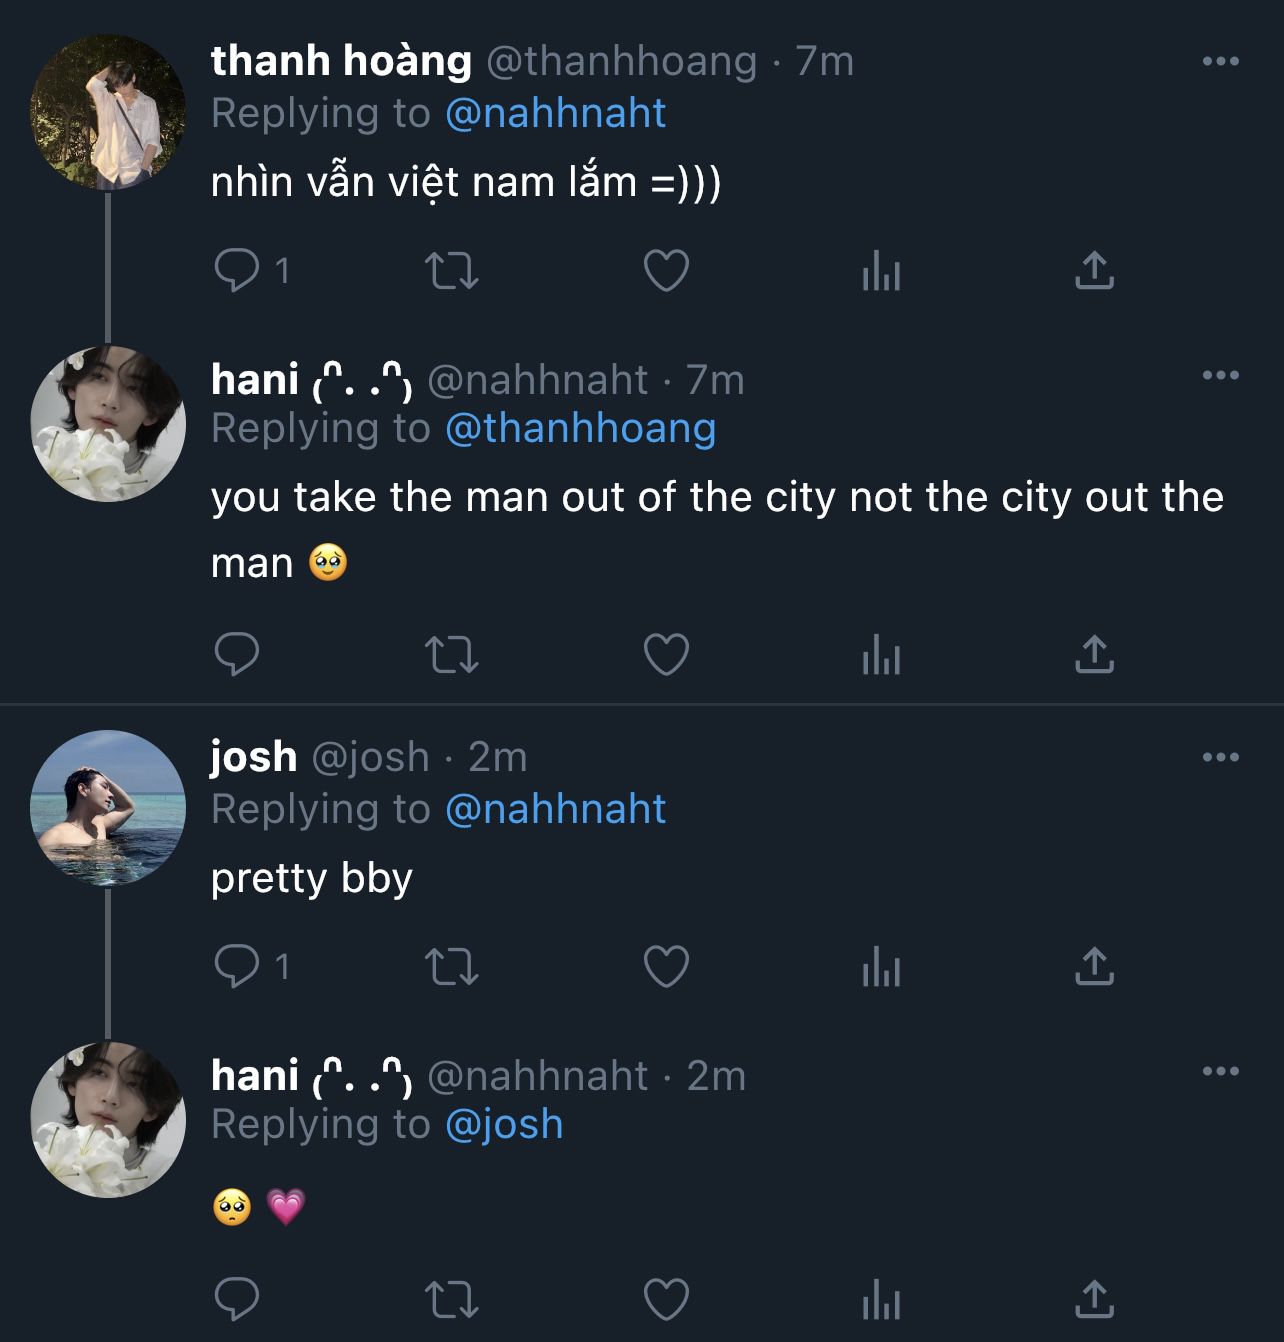Reply to thanh hoàng's tweet
The height and width of the screenshot is (1342, 1284).
tap(237, 270)
